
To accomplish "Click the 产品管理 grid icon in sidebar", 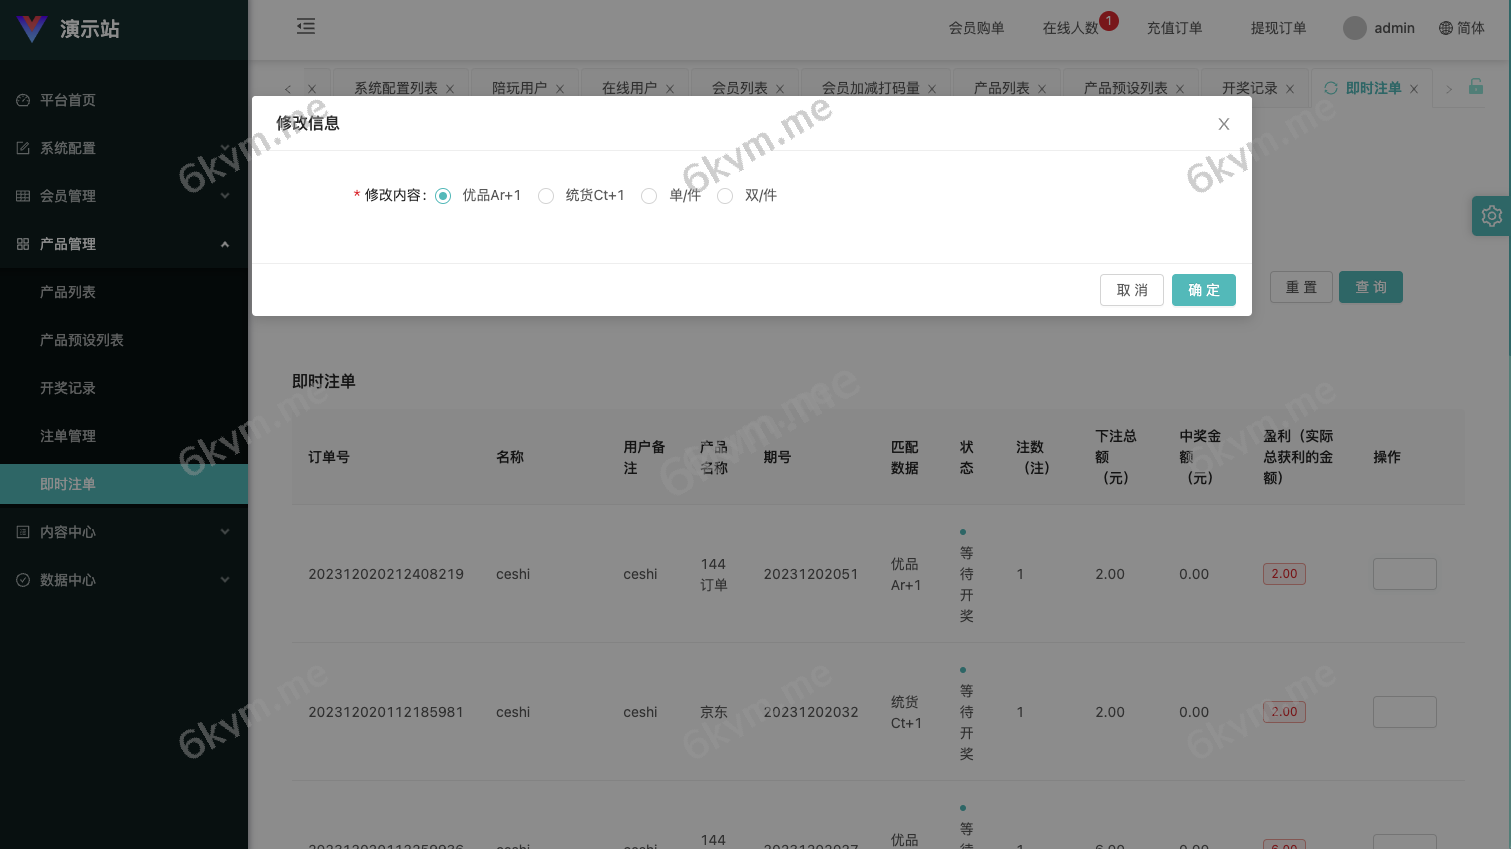I will 23,244.
